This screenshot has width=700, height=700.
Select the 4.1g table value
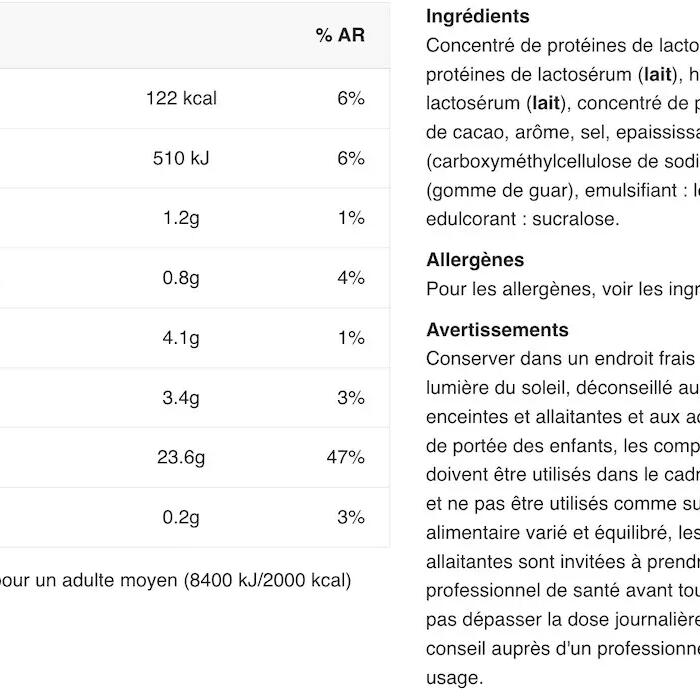(181, 338)
